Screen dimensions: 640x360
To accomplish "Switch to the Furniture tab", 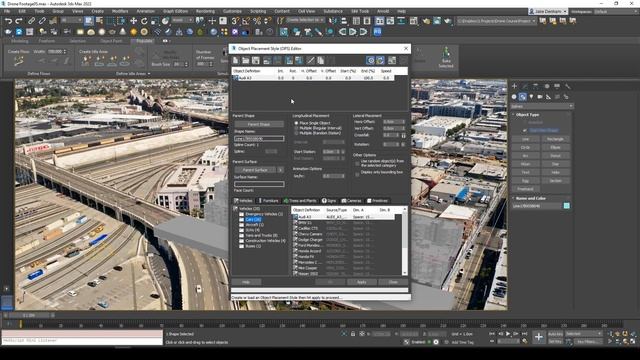I will click(x=268, y=201).
